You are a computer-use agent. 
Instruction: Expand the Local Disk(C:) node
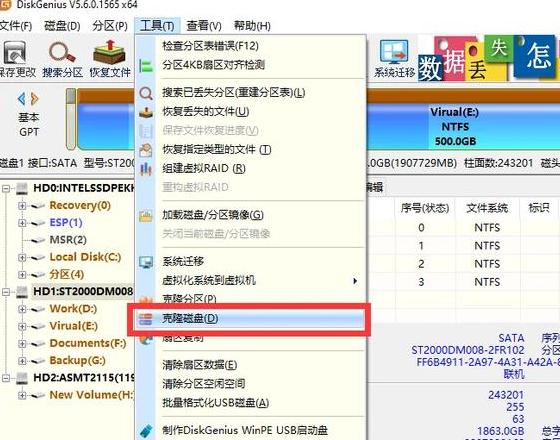[22, 257]
